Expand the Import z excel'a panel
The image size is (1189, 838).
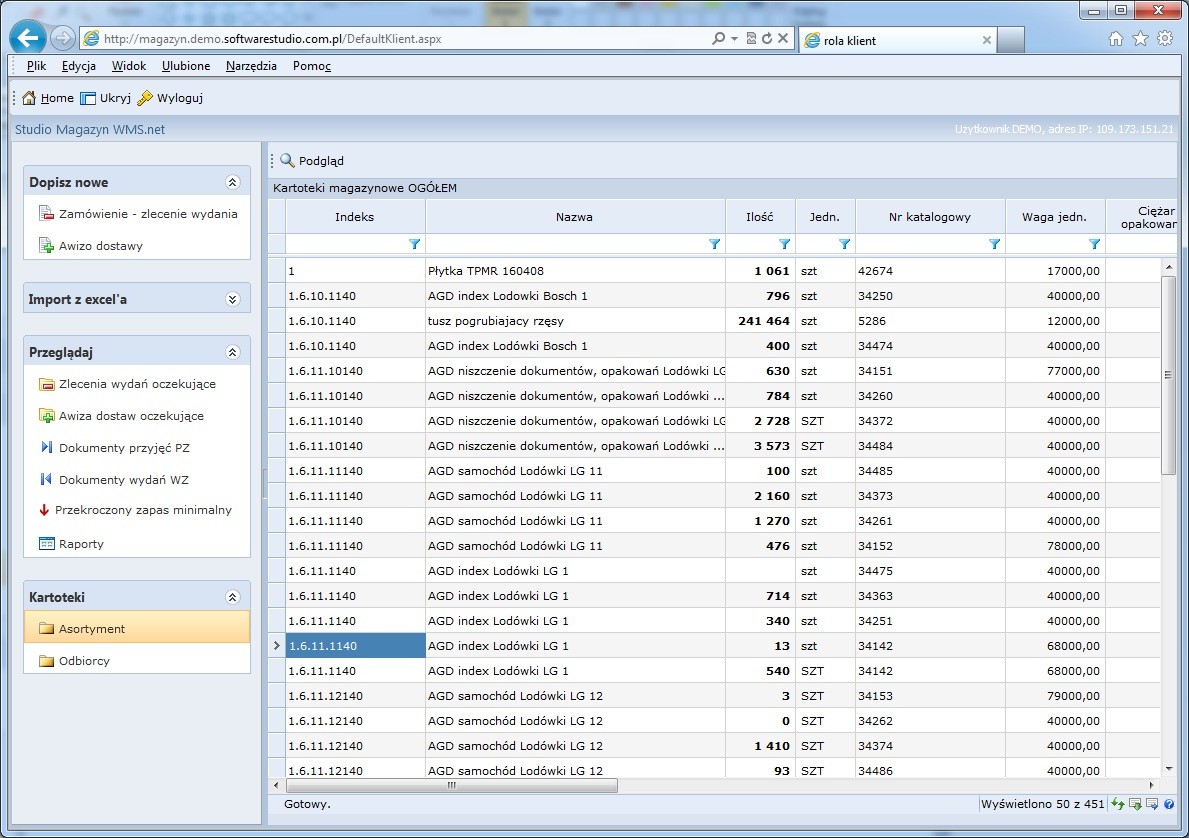[x=233, y=299]
